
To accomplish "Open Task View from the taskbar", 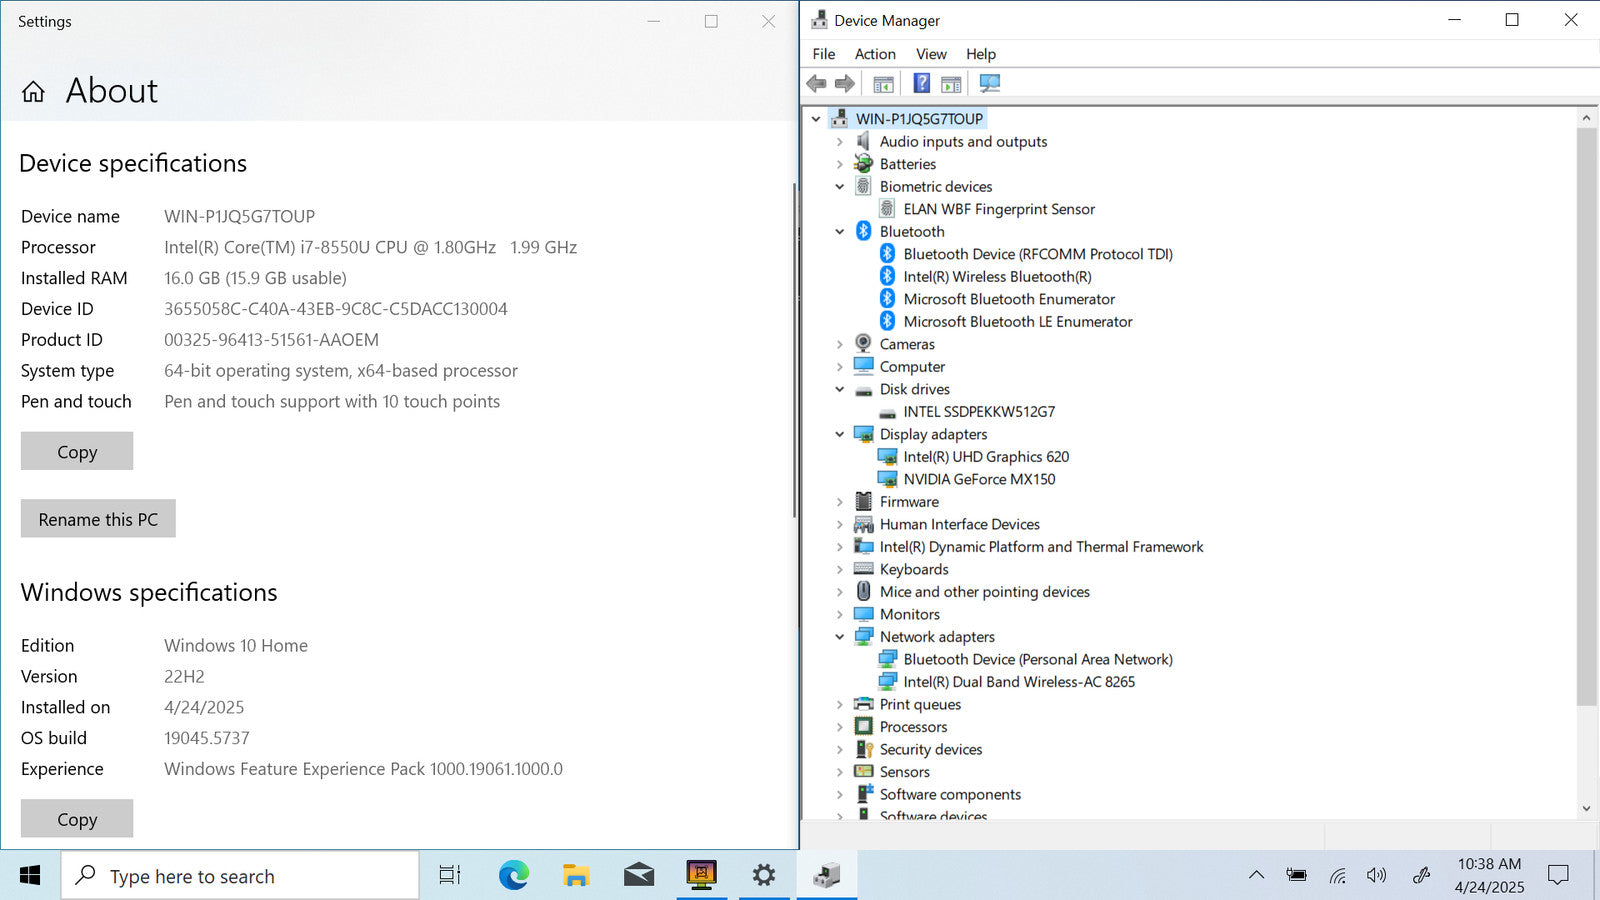I will click(x=450, y=876).
